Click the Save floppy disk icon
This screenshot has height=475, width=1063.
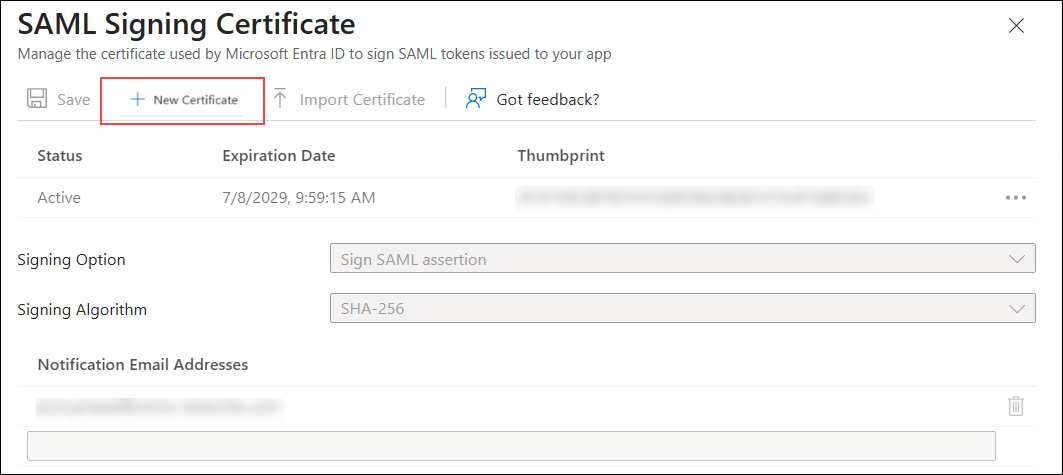click(x=36, y=99)
